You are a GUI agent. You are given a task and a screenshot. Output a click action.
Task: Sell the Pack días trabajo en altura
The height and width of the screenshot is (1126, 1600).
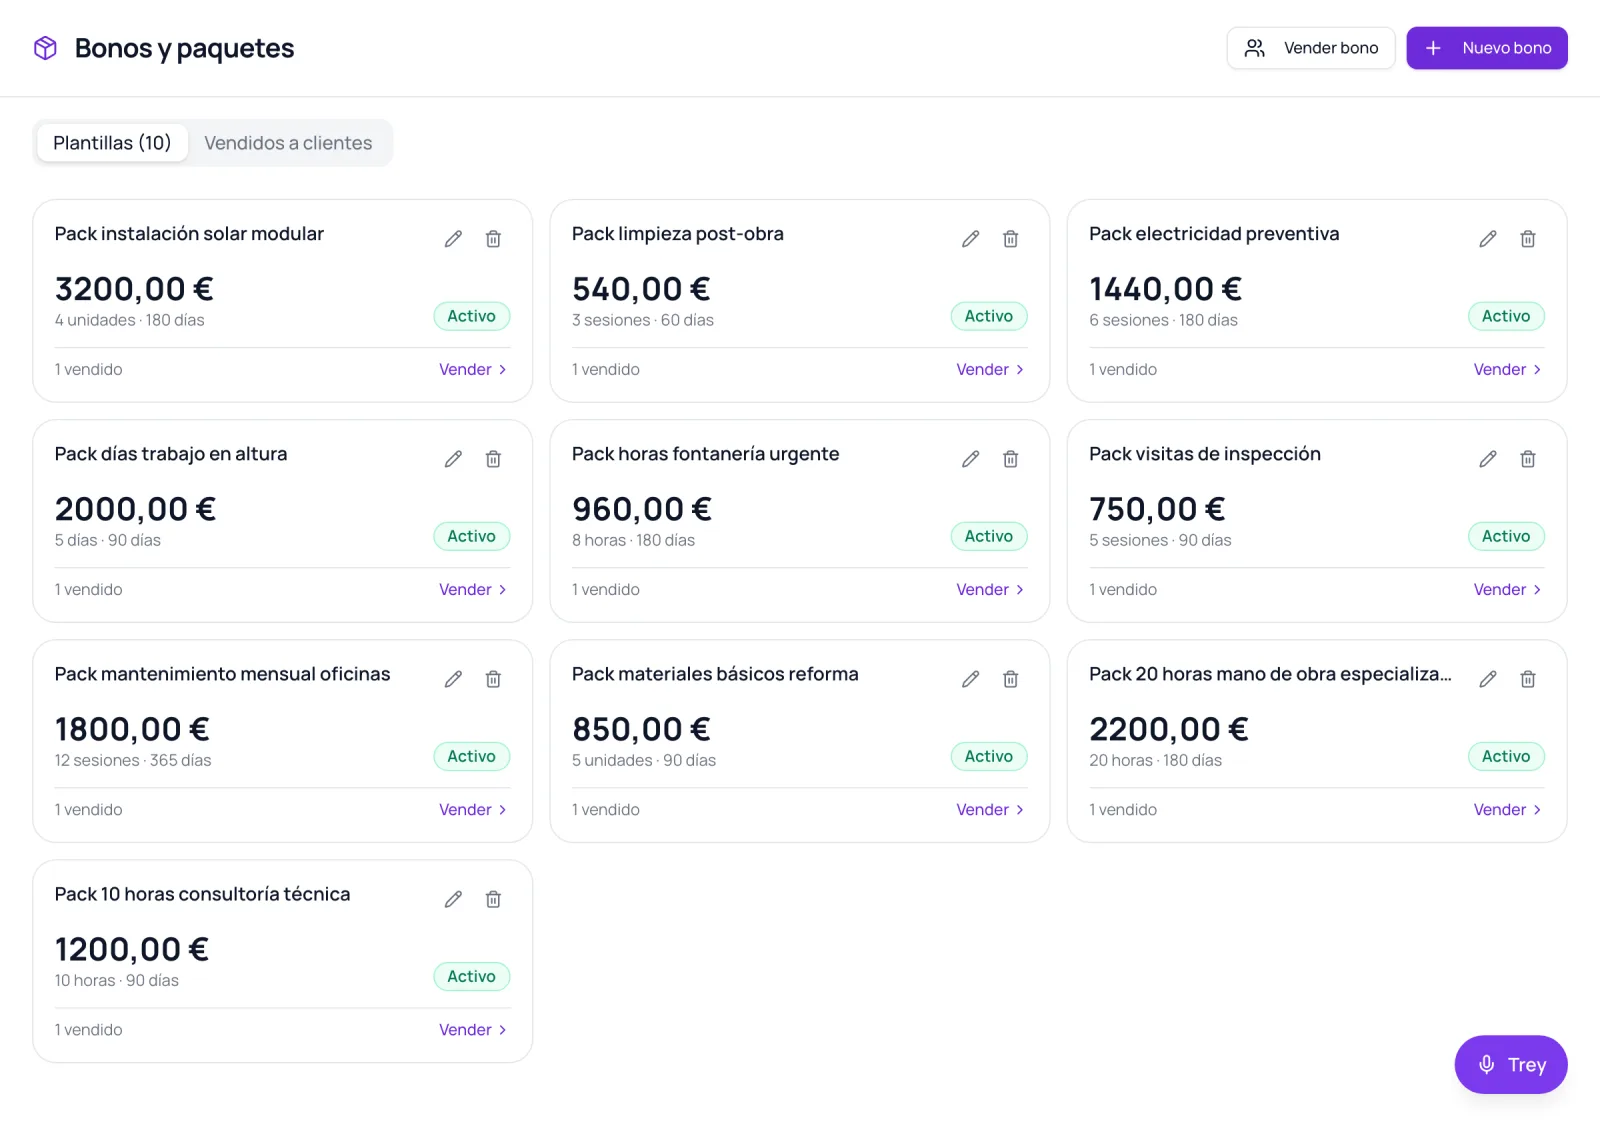point(473,589)
